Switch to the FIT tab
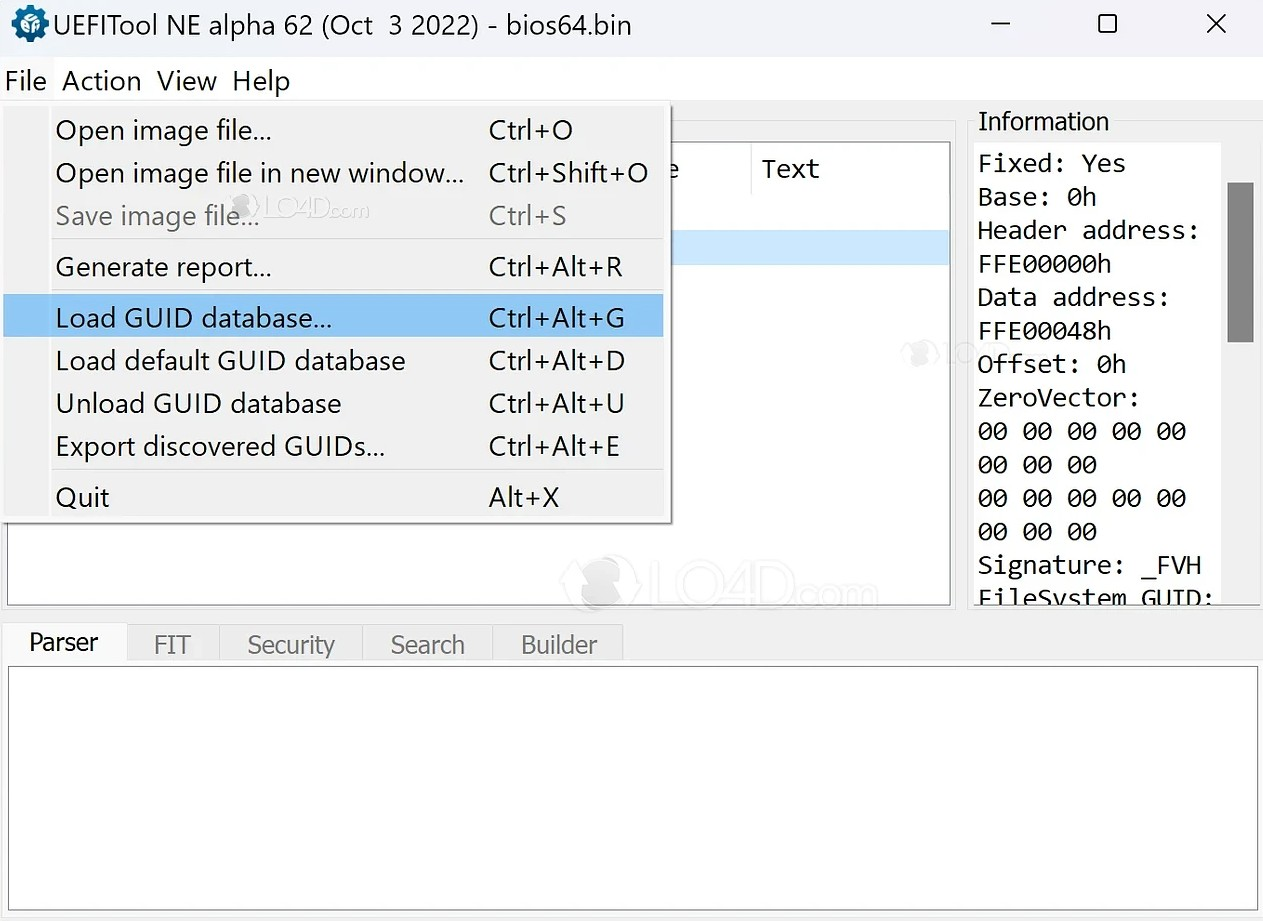The height and width of the screenshot is (921, 1263). 172,645
